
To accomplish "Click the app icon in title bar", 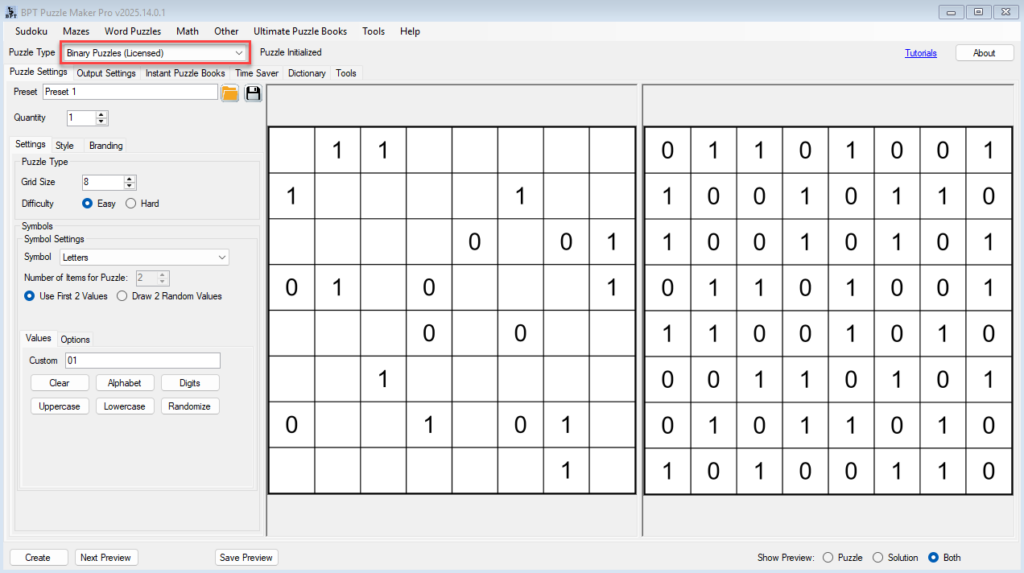I will [x=11, y=11].
